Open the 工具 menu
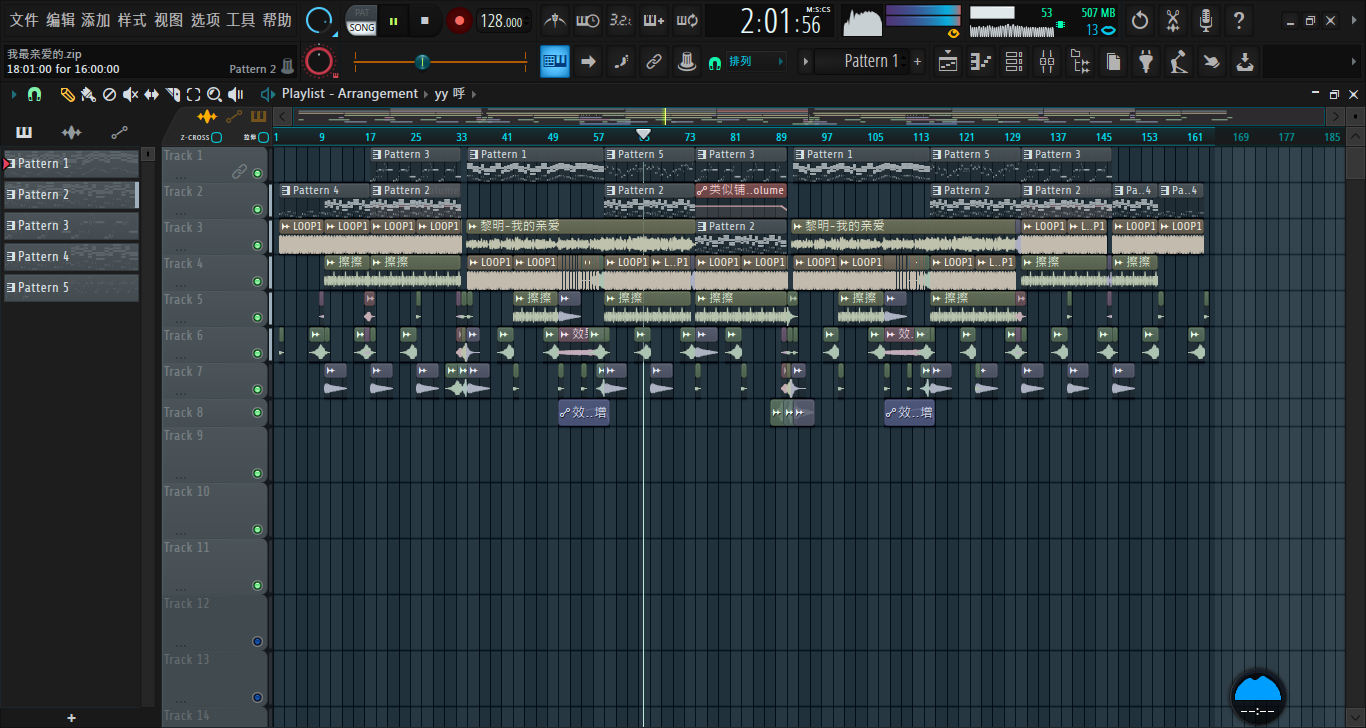The image size is (1366, 728). click(240, 20)
